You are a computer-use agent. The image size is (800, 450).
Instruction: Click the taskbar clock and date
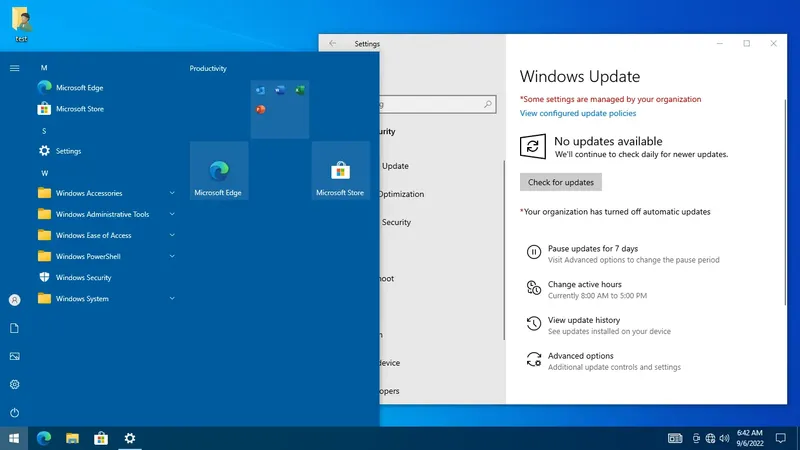pyautogui.click(x=749, y=438)
